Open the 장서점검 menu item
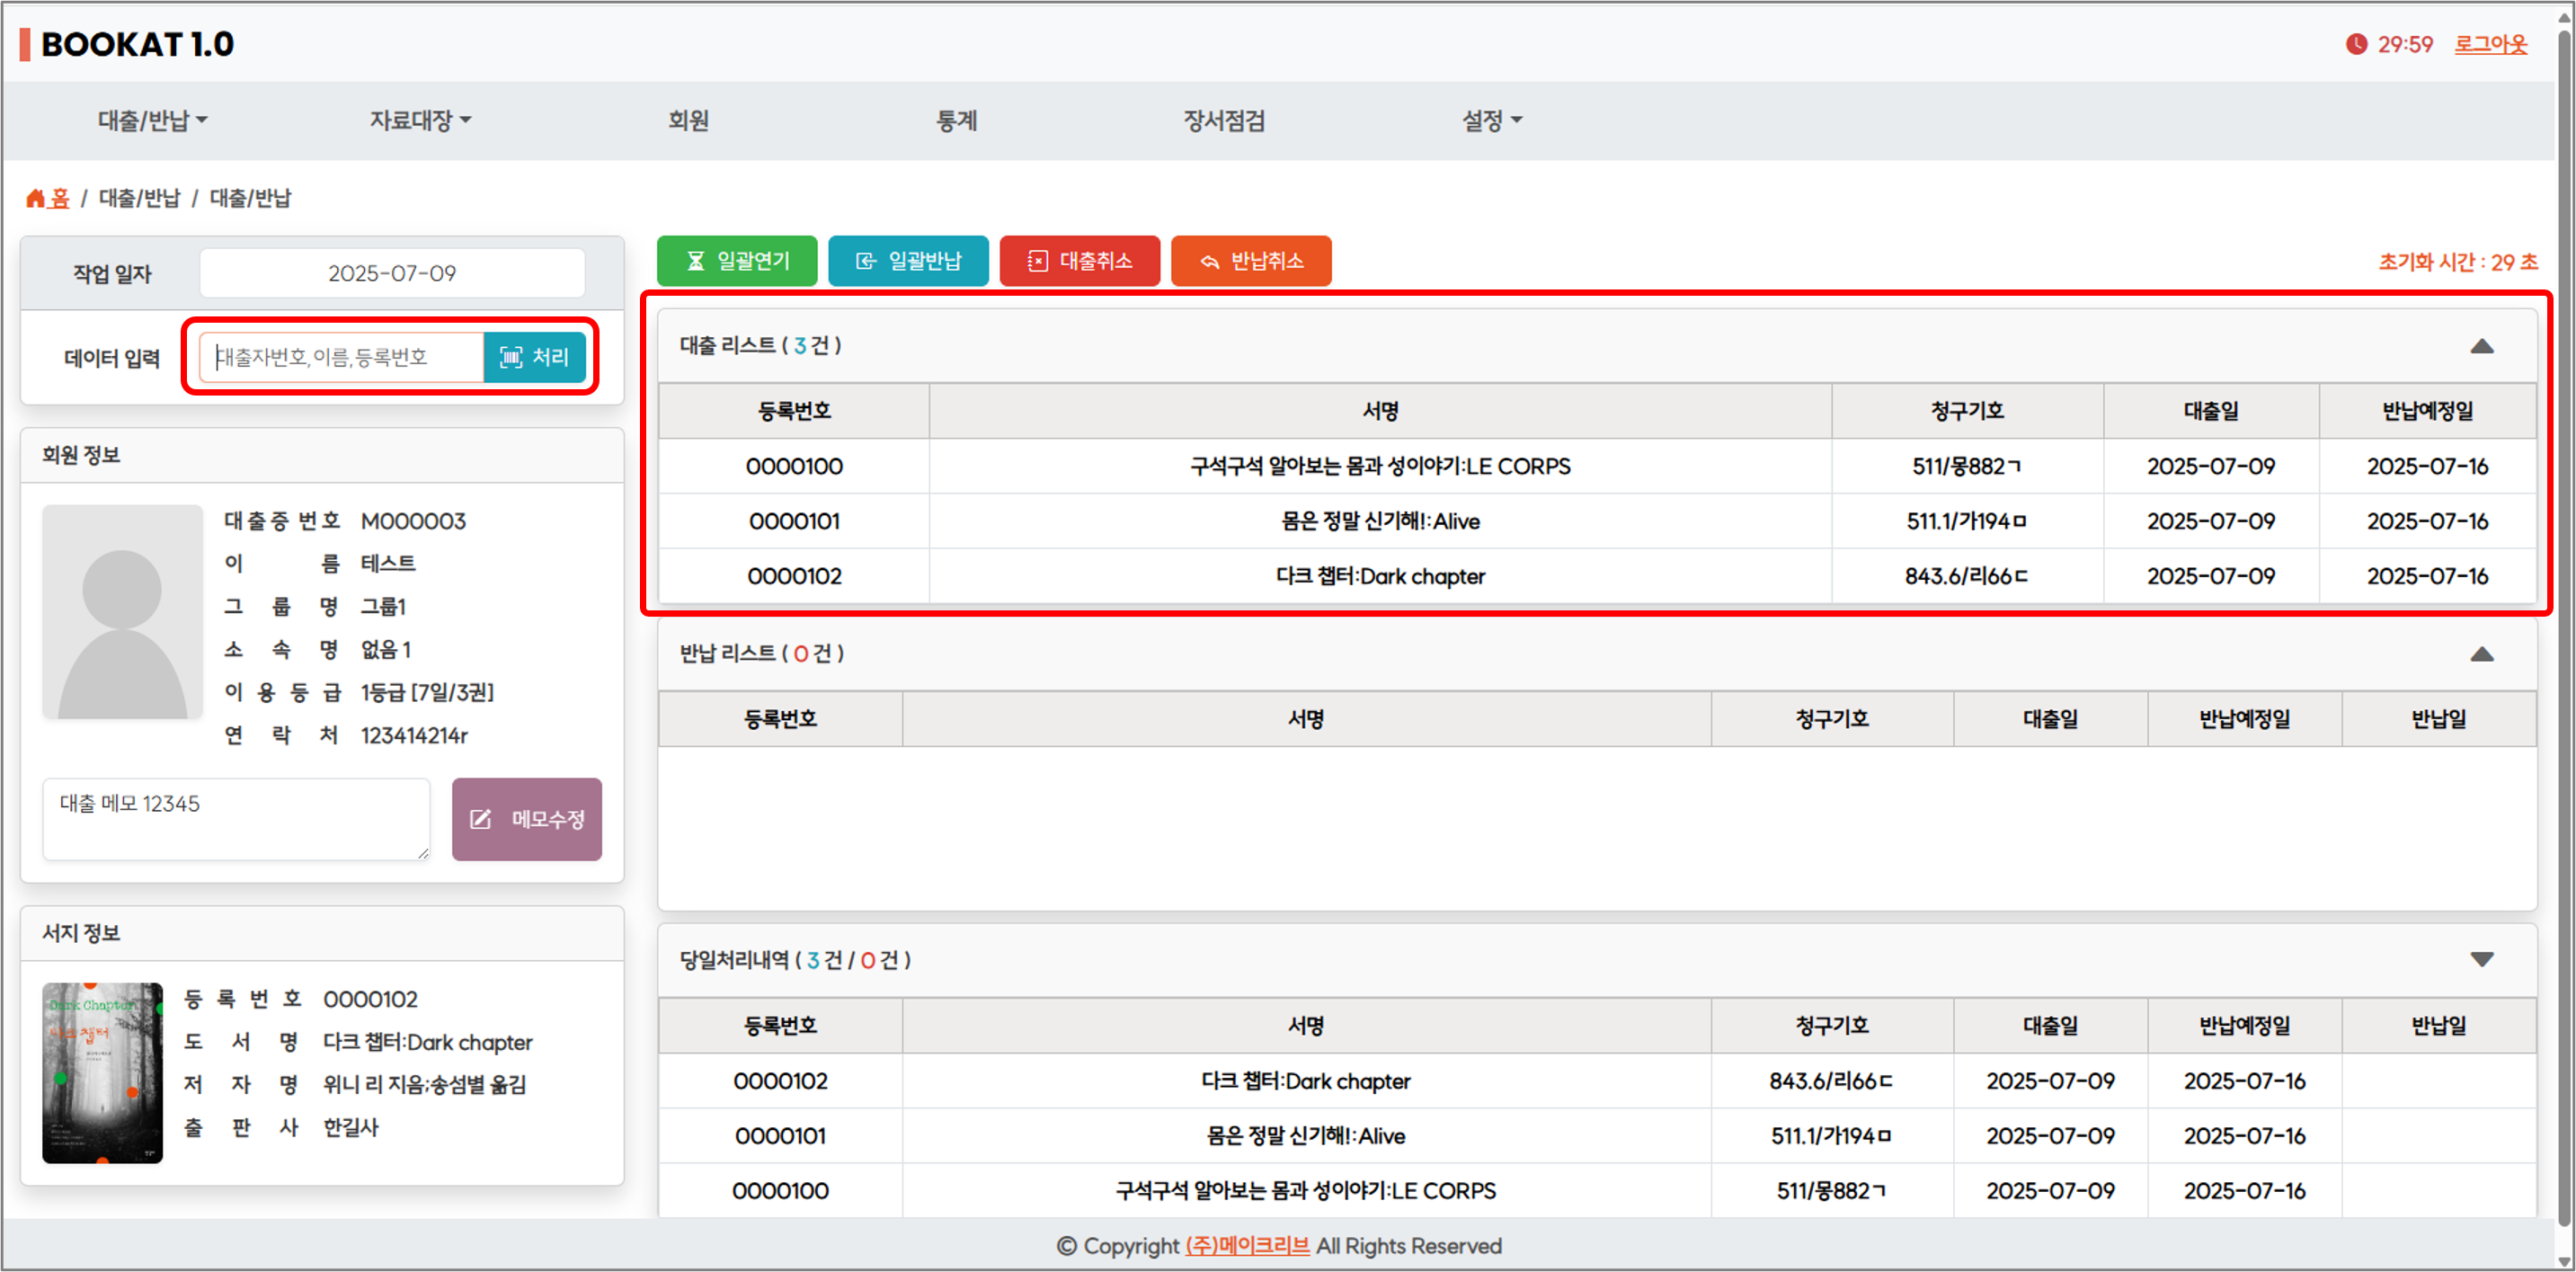2576x1272 pixels. (x=1224, y=120)
